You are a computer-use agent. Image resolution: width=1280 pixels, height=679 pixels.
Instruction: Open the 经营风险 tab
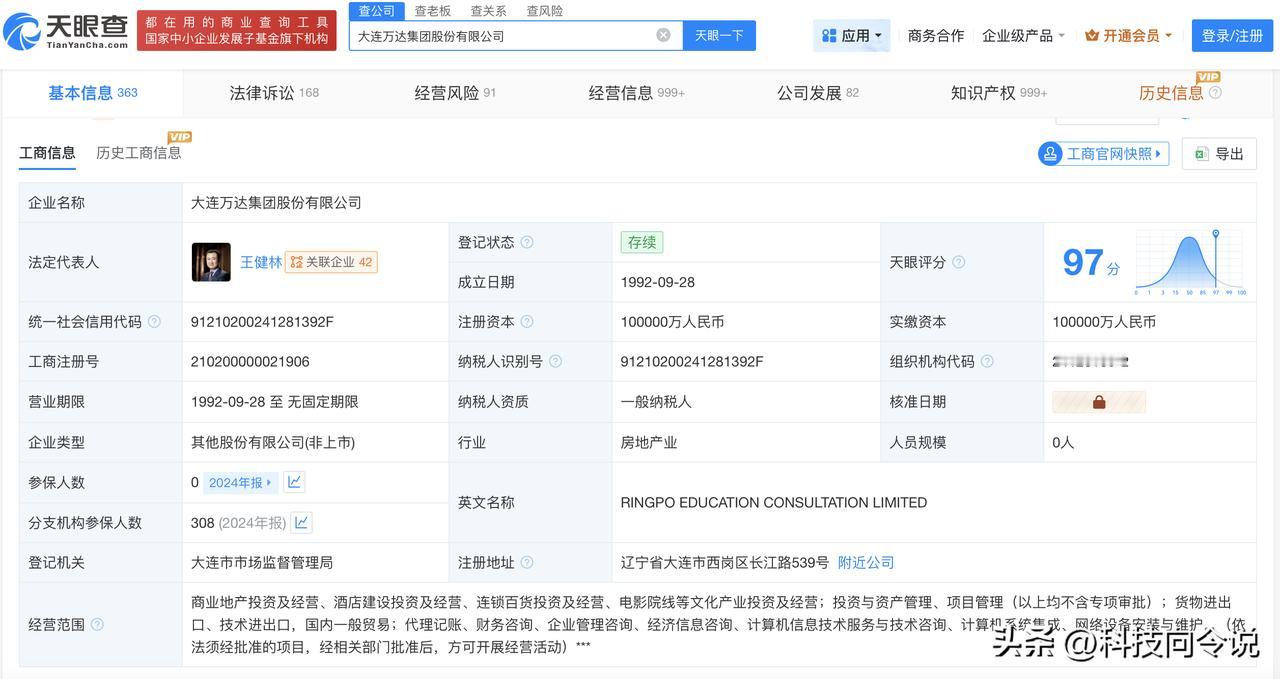click(x=455, y=93)
